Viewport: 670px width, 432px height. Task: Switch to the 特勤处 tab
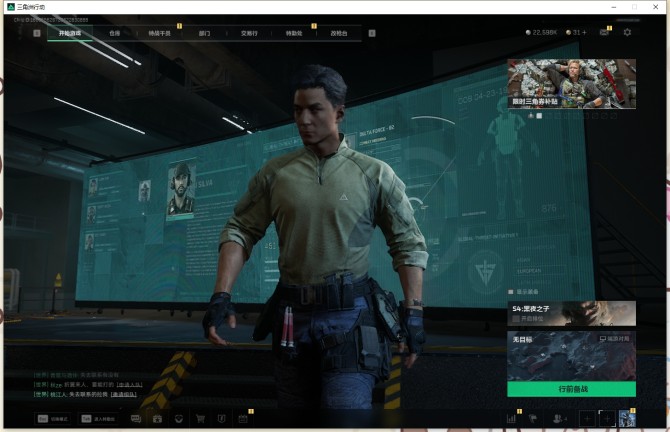tap(294, 33)
